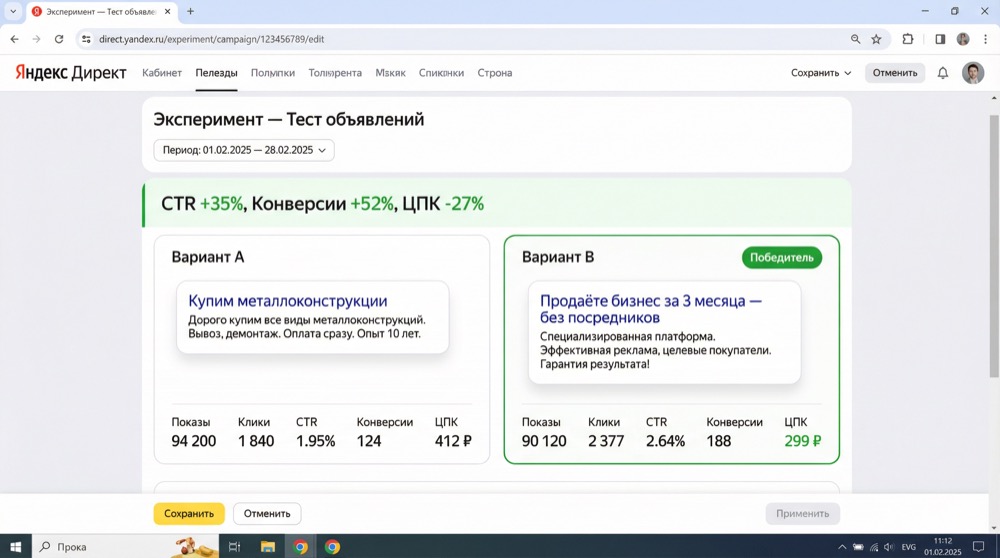Click the Клики value 1 840
This screenshot has height=558, width=1000.
click(x=256, y=441)
